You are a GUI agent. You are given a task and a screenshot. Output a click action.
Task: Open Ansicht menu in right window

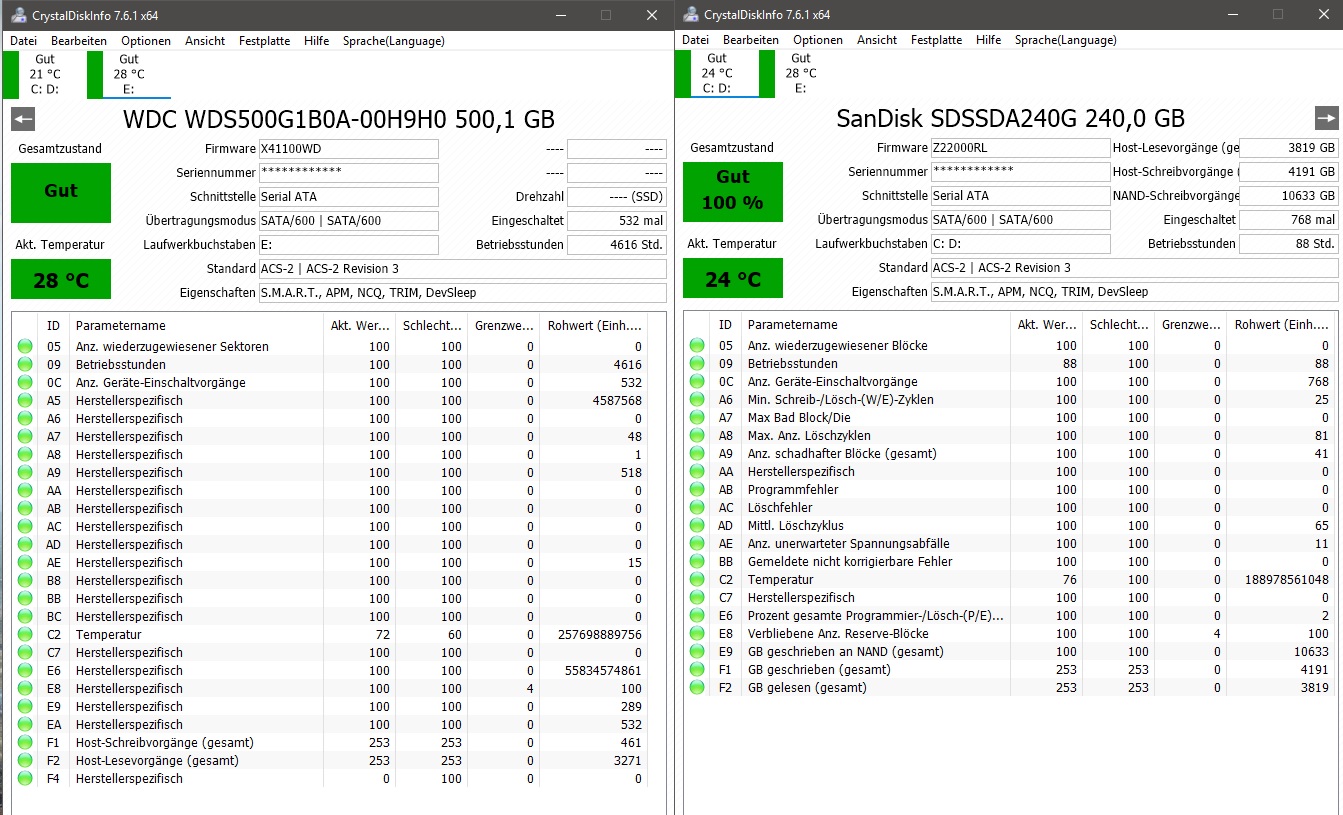(x=877, y=40)
